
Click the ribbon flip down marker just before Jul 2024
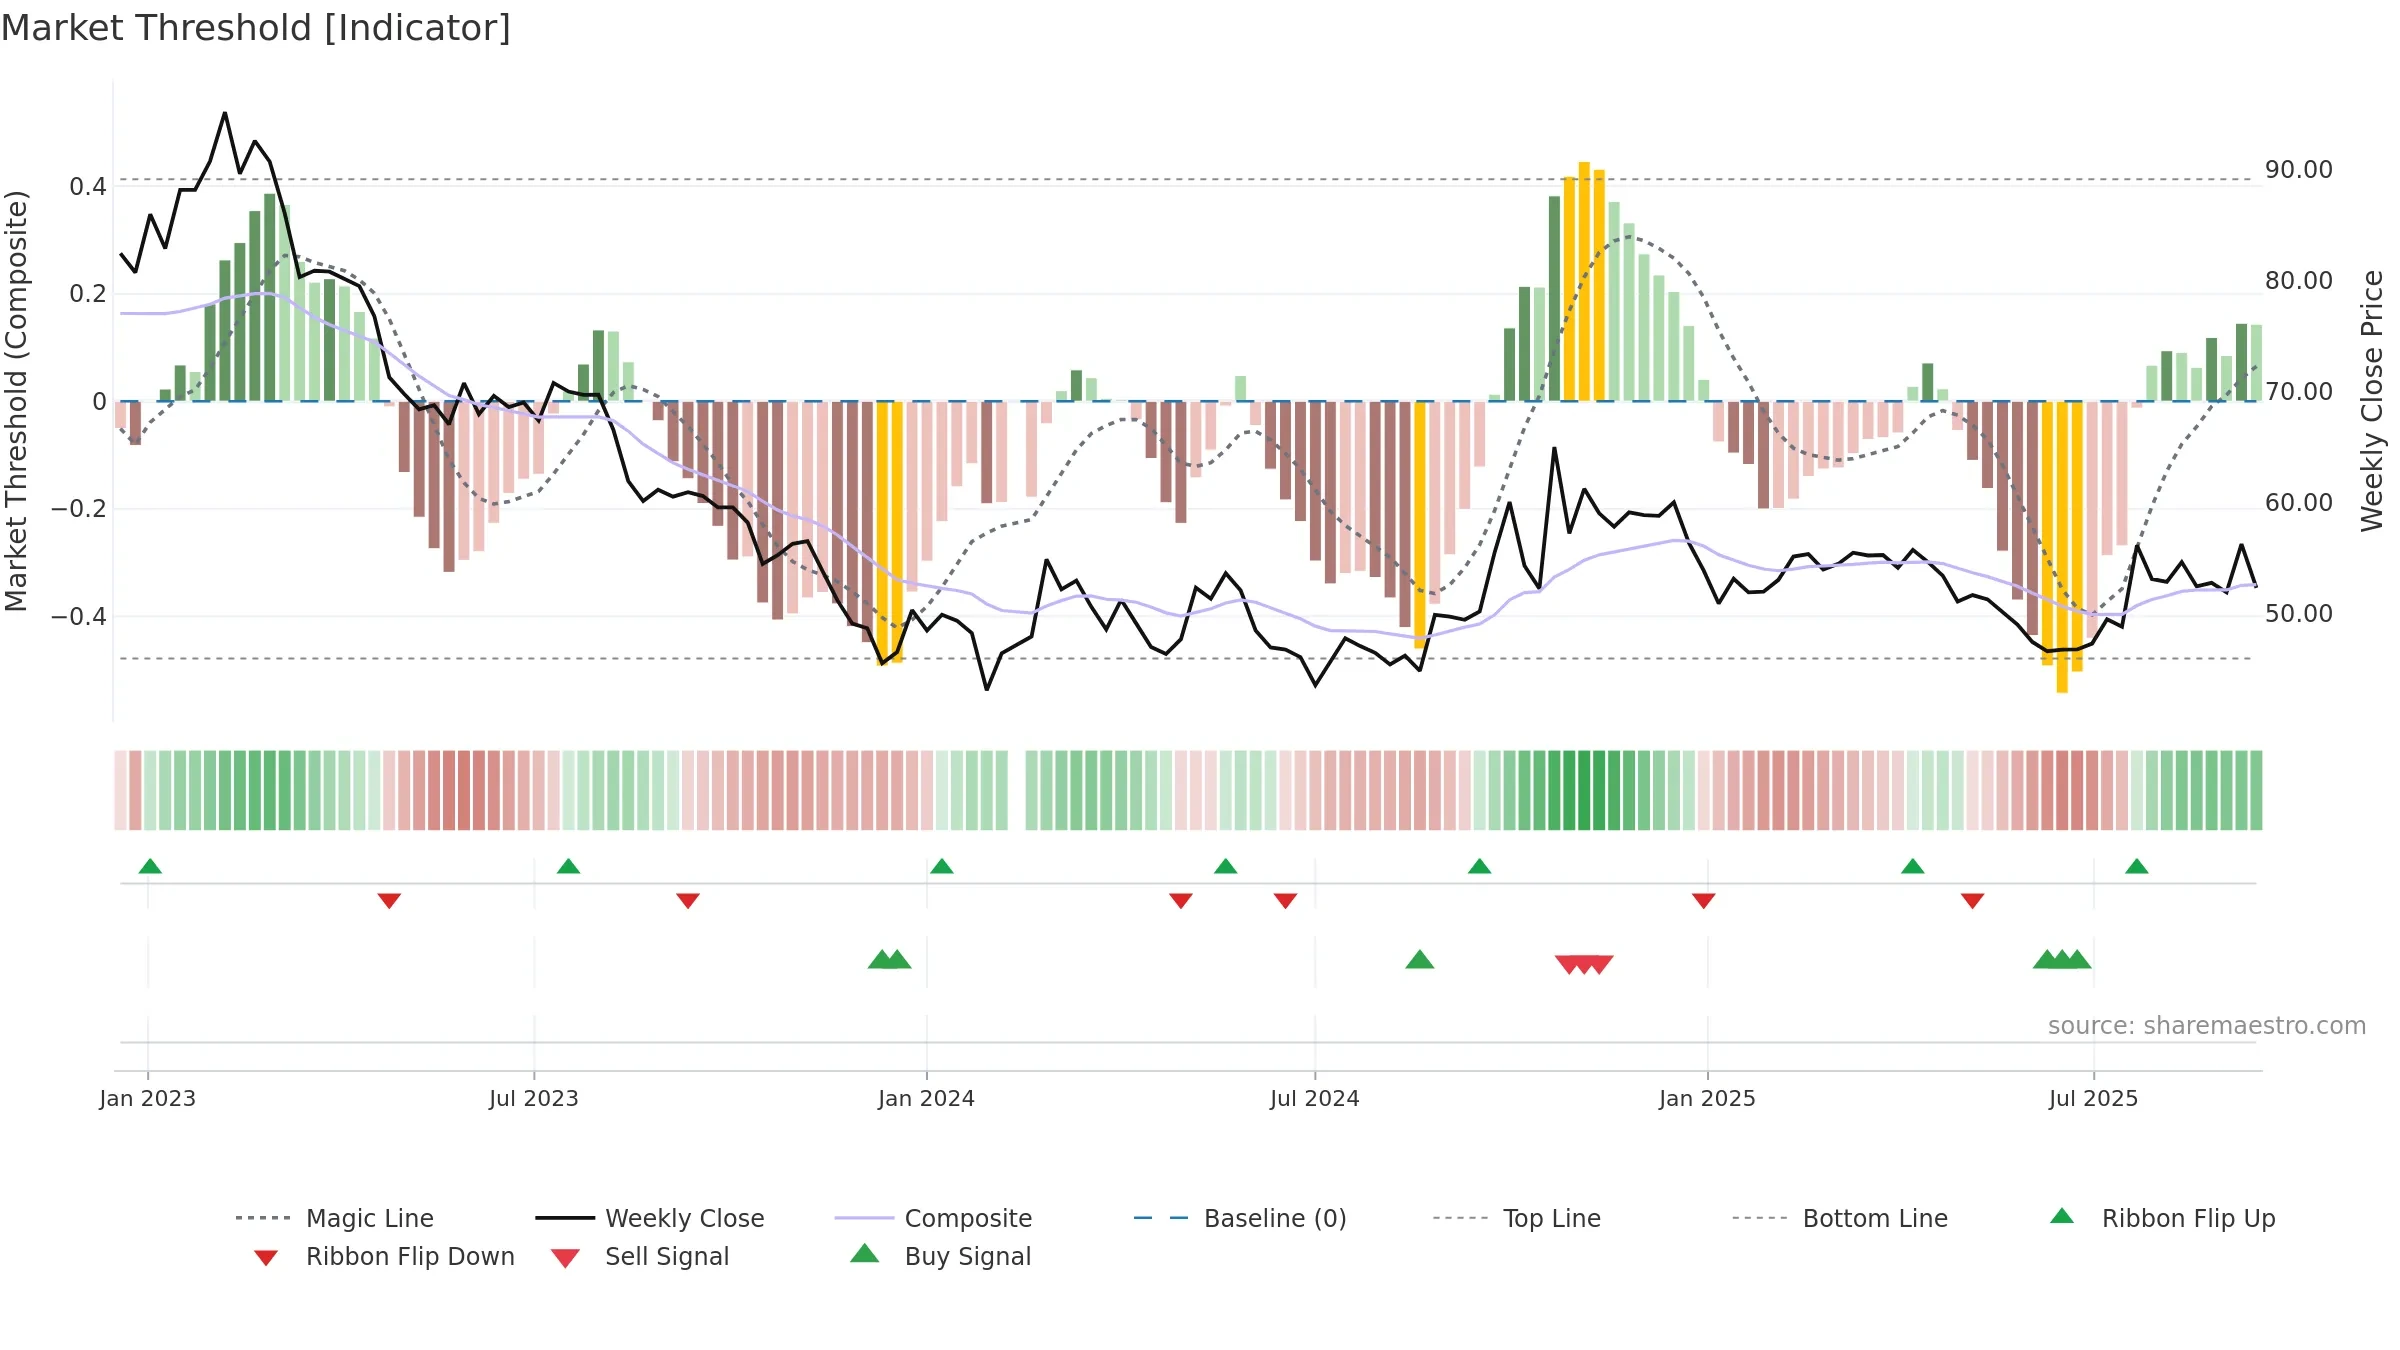pos(1286,901)
